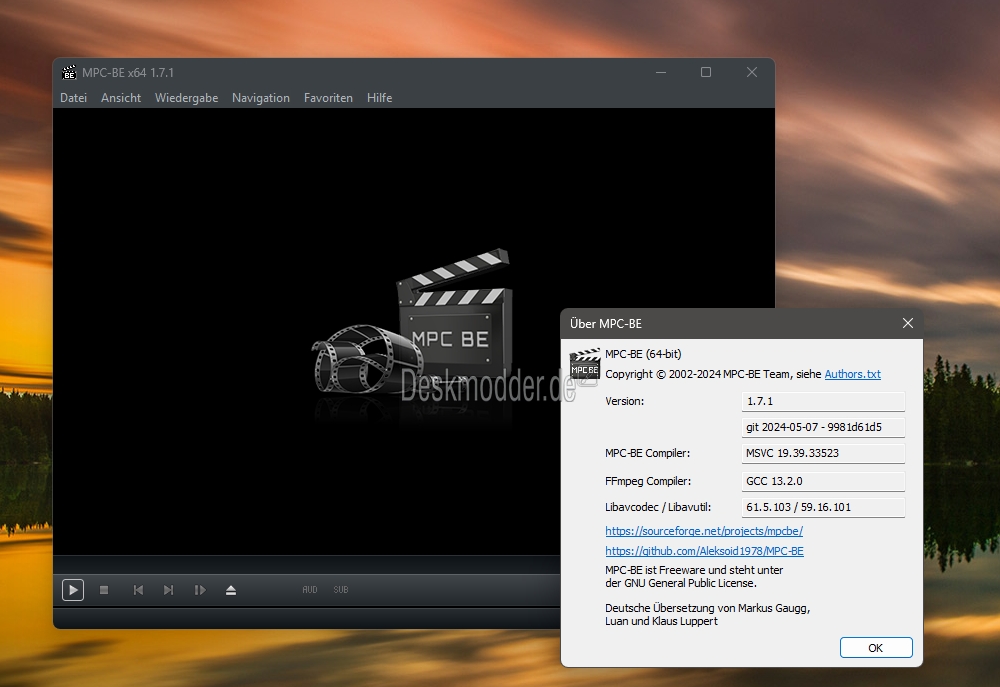
Task: Click the GNU General Public License text
Action: tap(694, 577)
